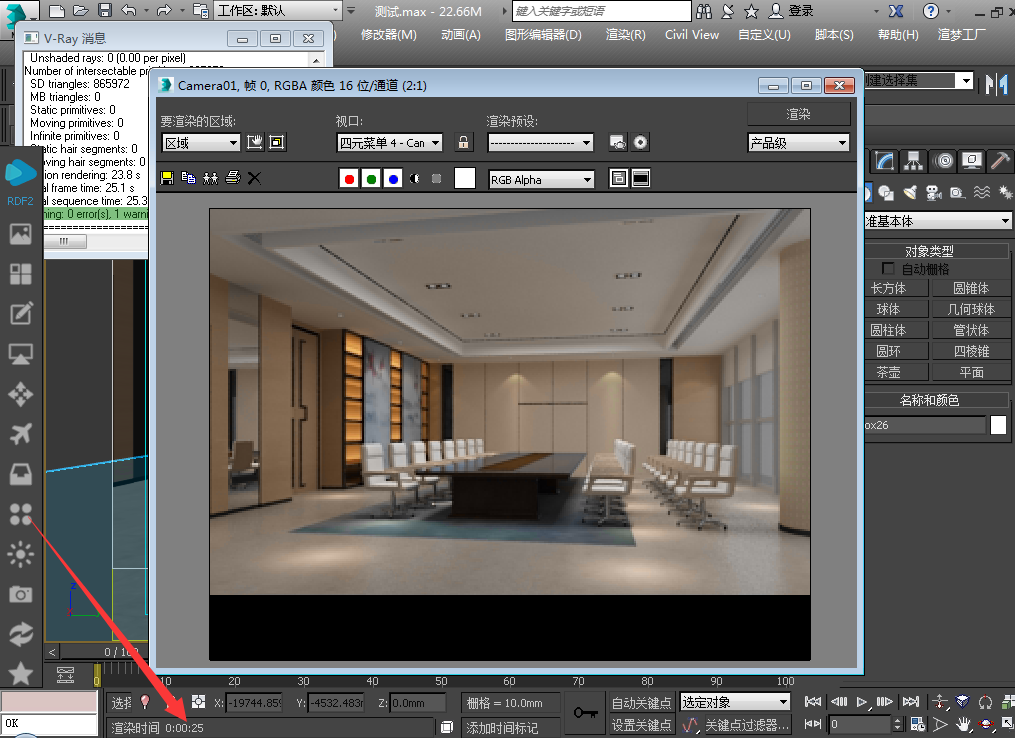Open the 修改器(M) menu
Image resolution: width=1015 pixels, height=738 pixels.
pos(388,35)
